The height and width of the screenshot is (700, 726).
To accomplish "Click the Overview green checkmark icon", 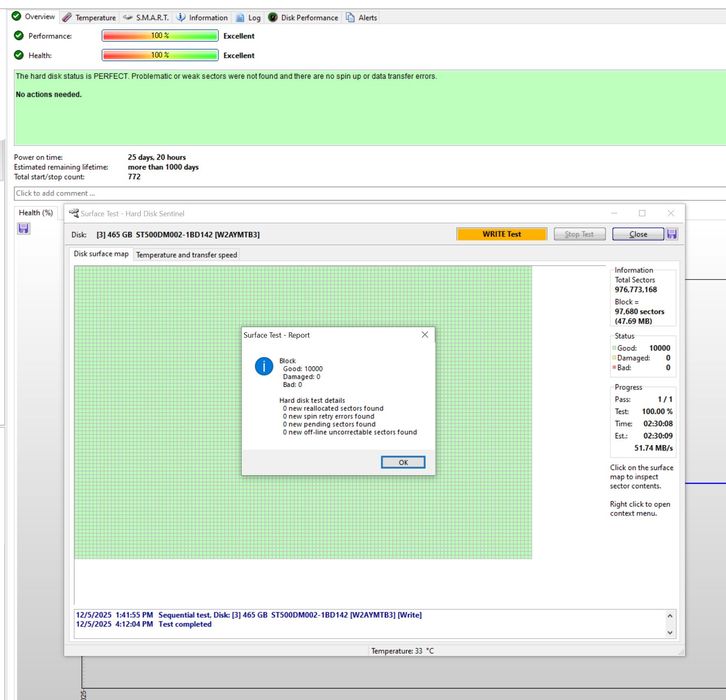I will click(16, 16).
